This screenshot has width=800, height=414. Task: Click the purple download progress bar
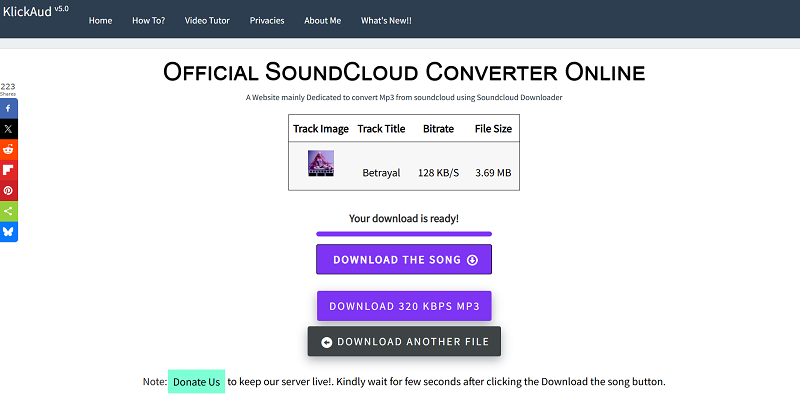tap(404, 234)
